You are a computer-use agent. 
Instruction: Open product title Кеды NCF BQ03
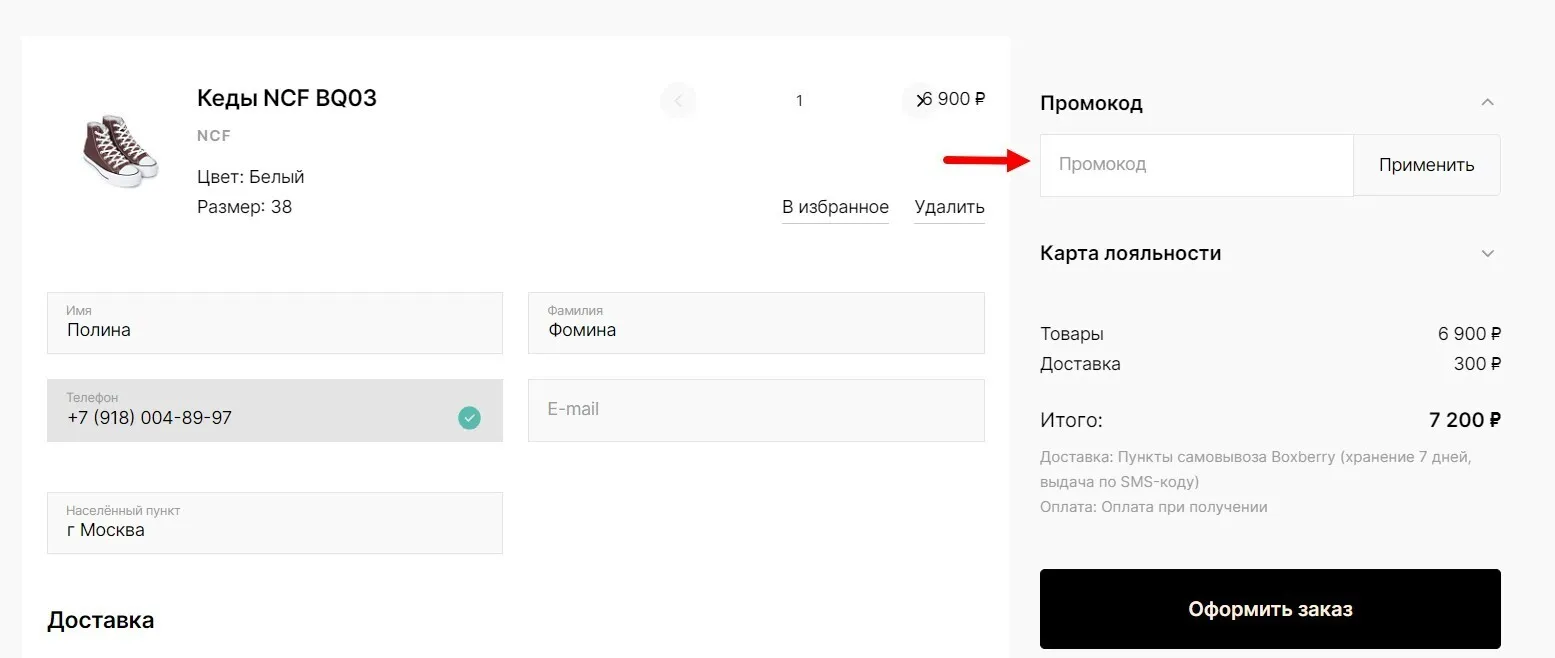coord(287,98)
